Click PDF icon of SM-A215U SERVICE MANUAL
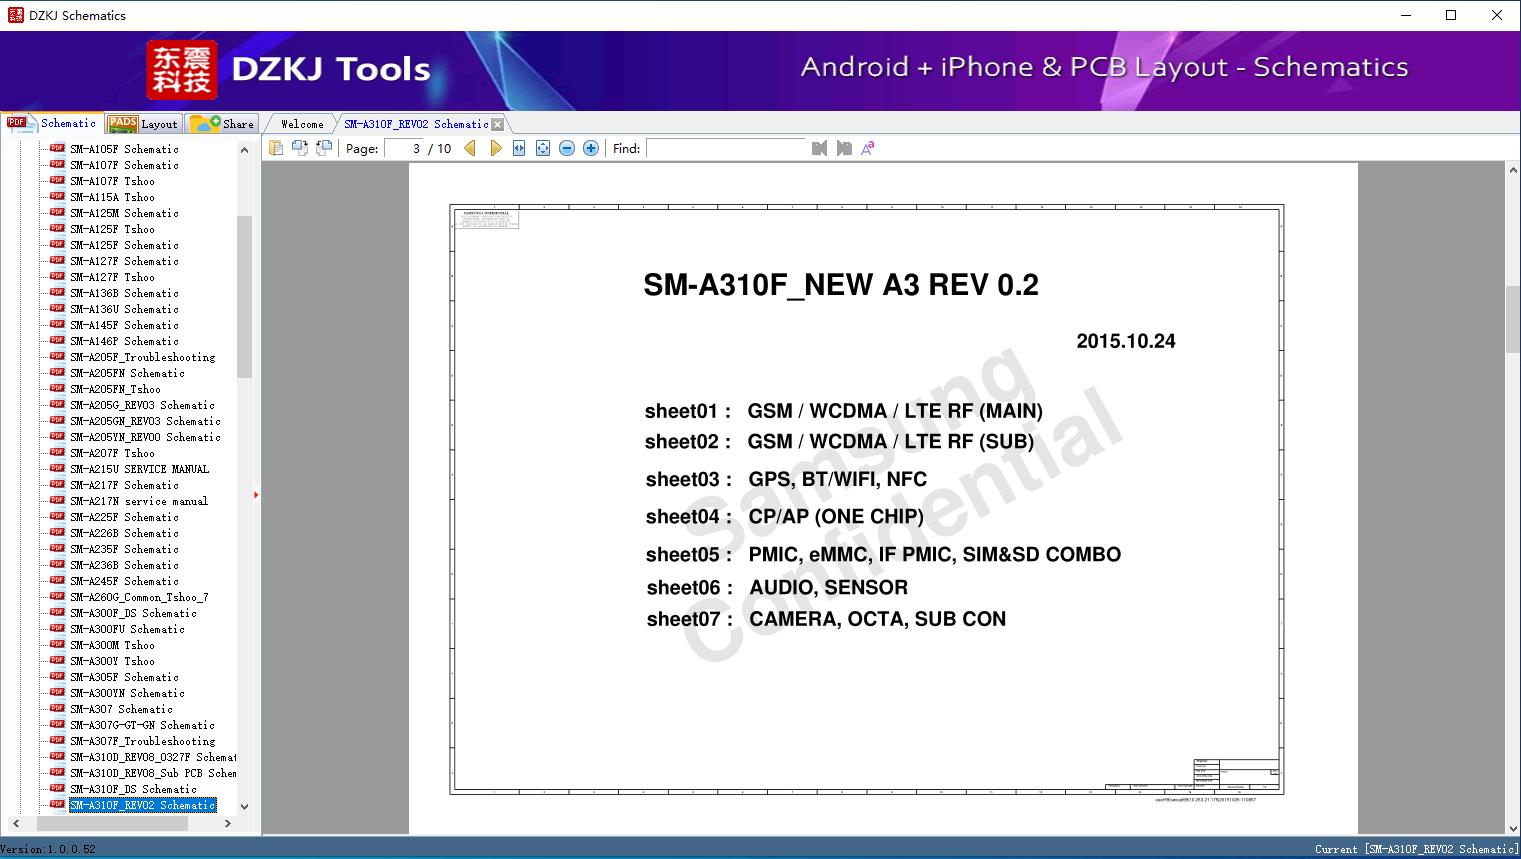The image size is (1521, 859). coord(57,469)
